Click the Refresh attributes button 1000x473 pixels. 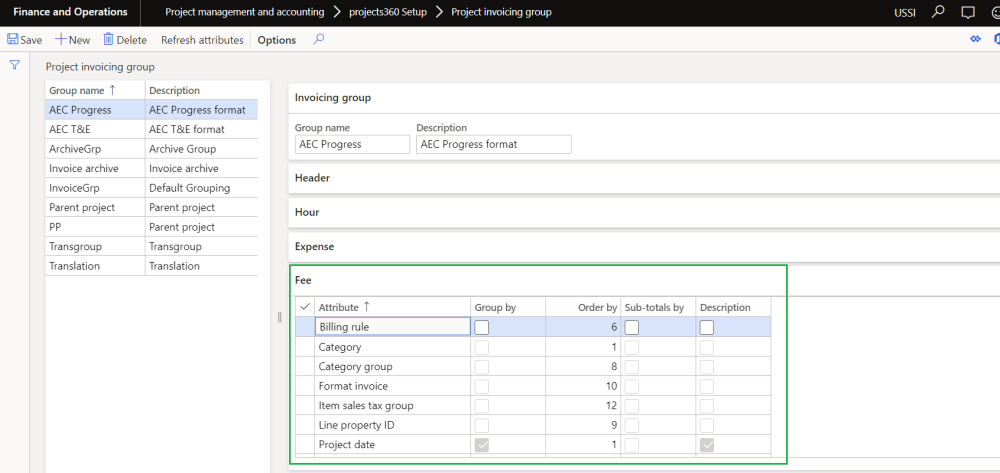click(x=202, y=40)
